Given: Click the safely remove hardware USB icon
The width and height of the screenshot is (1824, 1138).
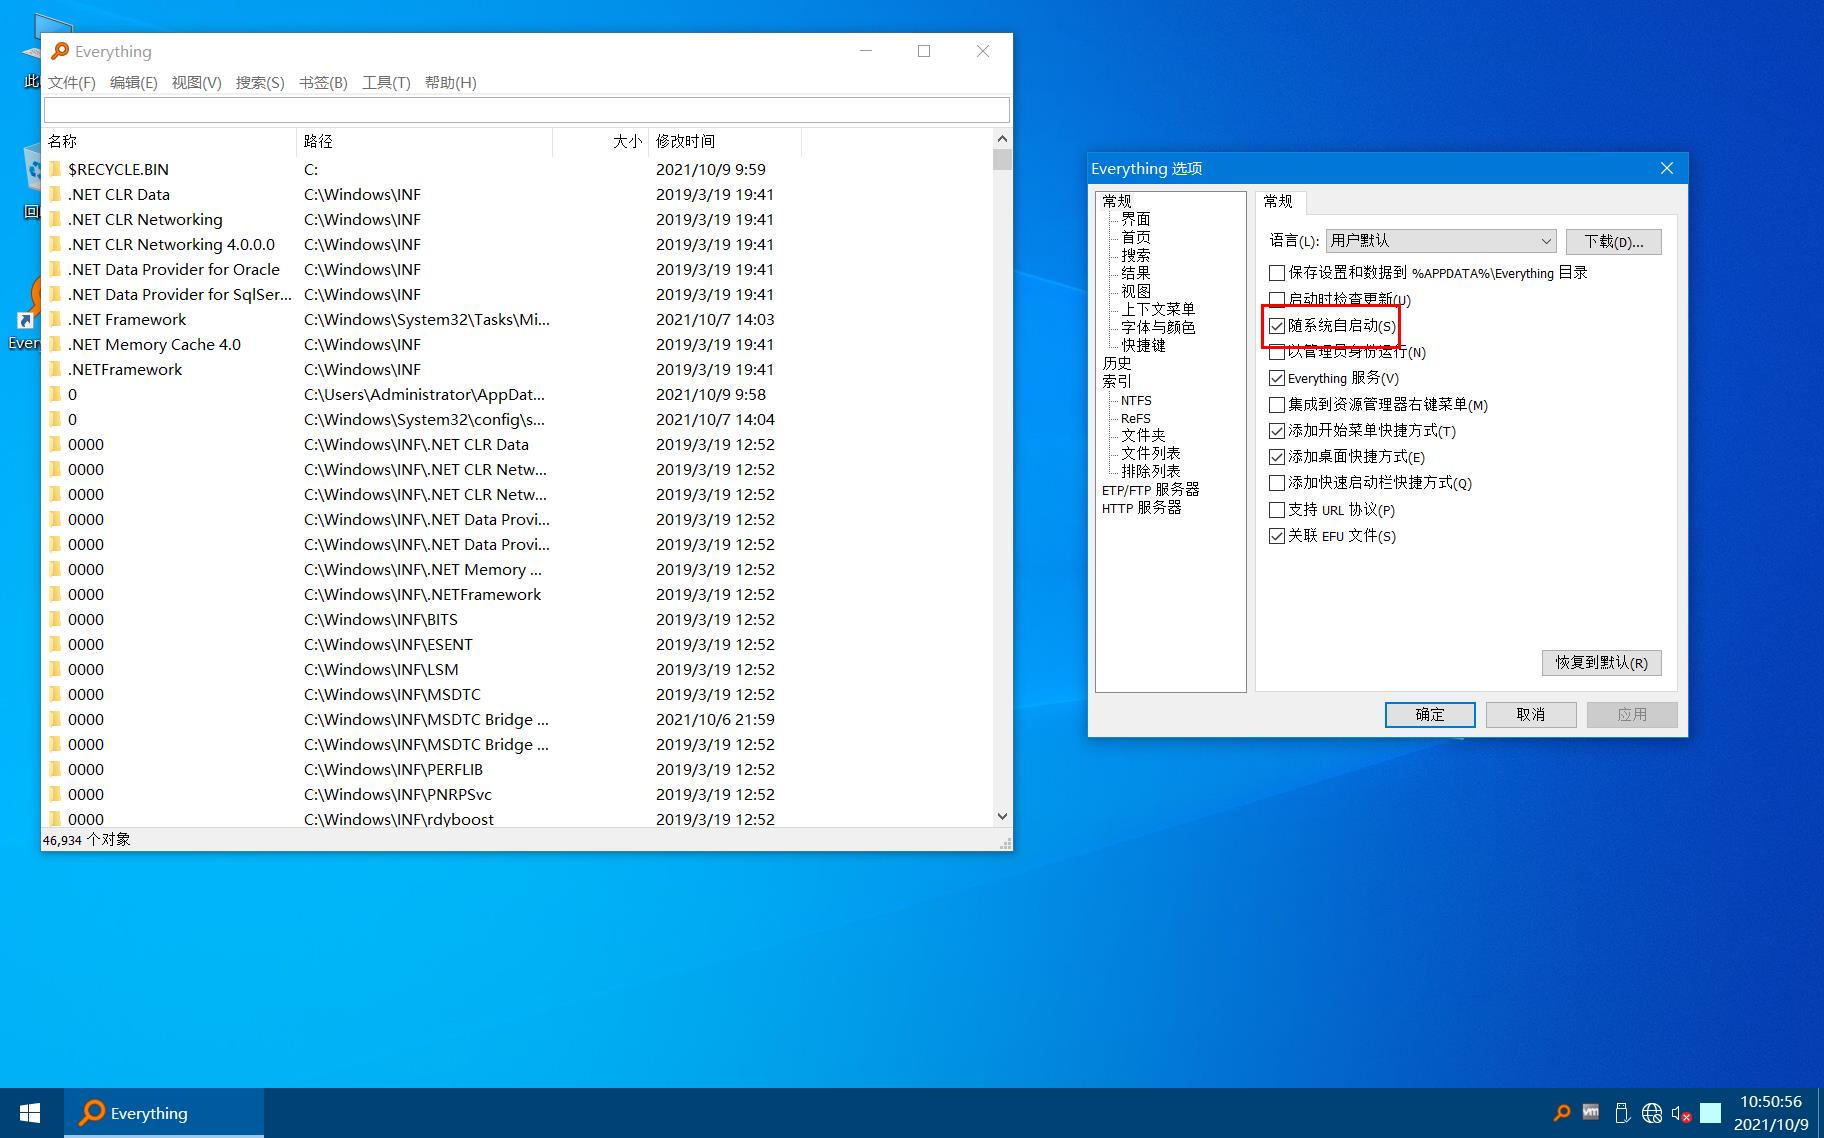Looking at the screenshot, I should 1622,1113.
